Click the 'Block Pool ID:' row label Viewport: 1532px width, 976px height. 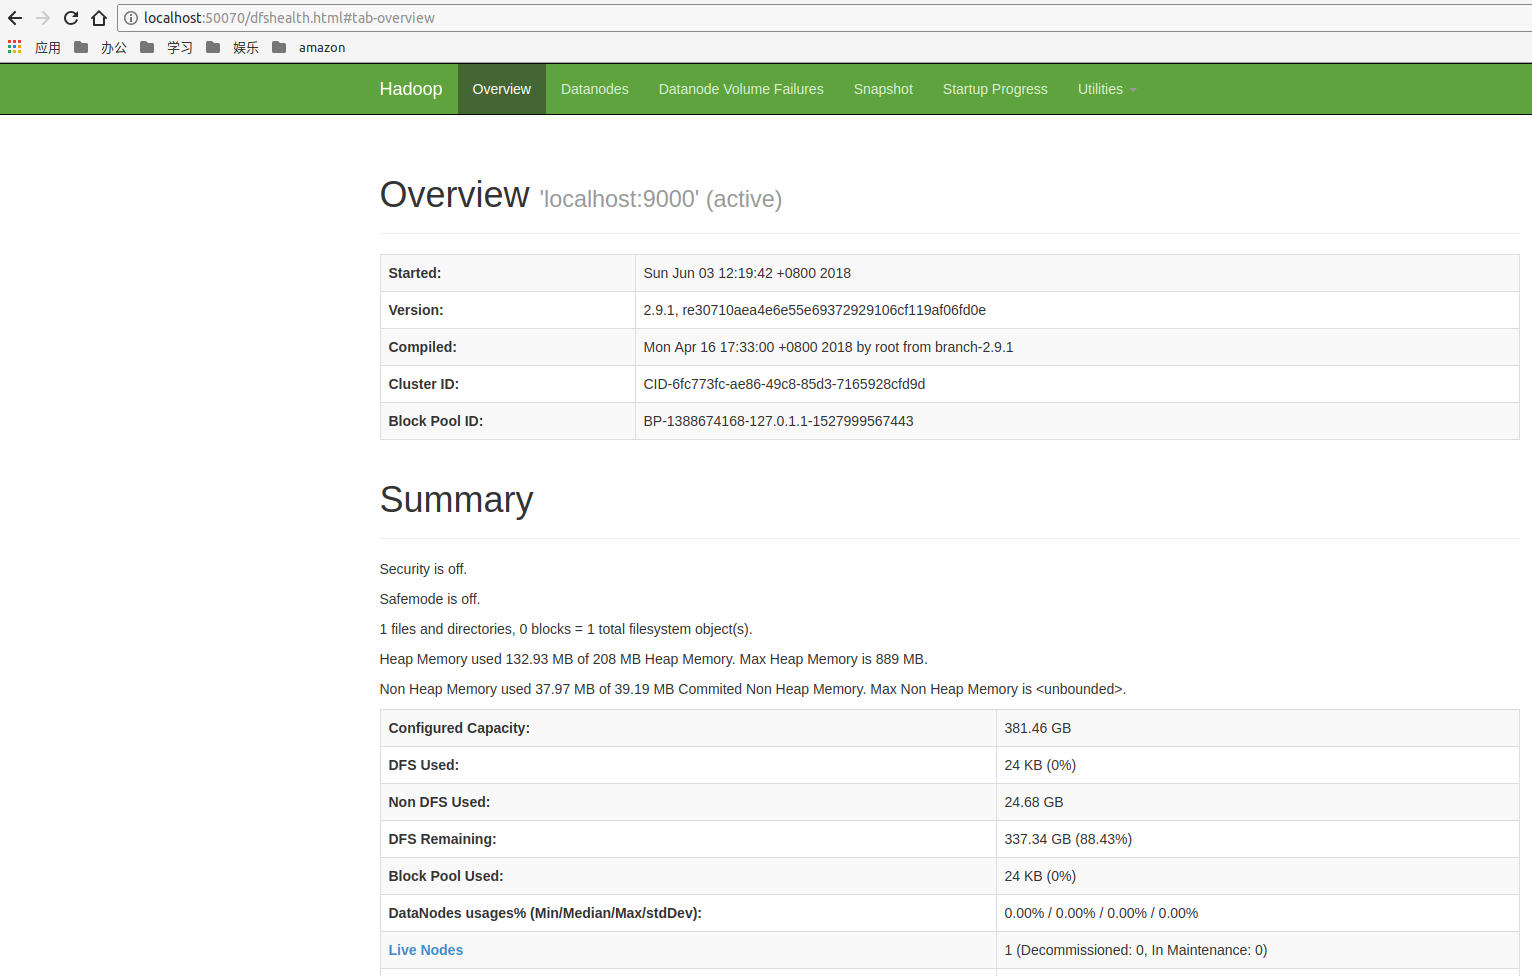[x=436, y=421]
